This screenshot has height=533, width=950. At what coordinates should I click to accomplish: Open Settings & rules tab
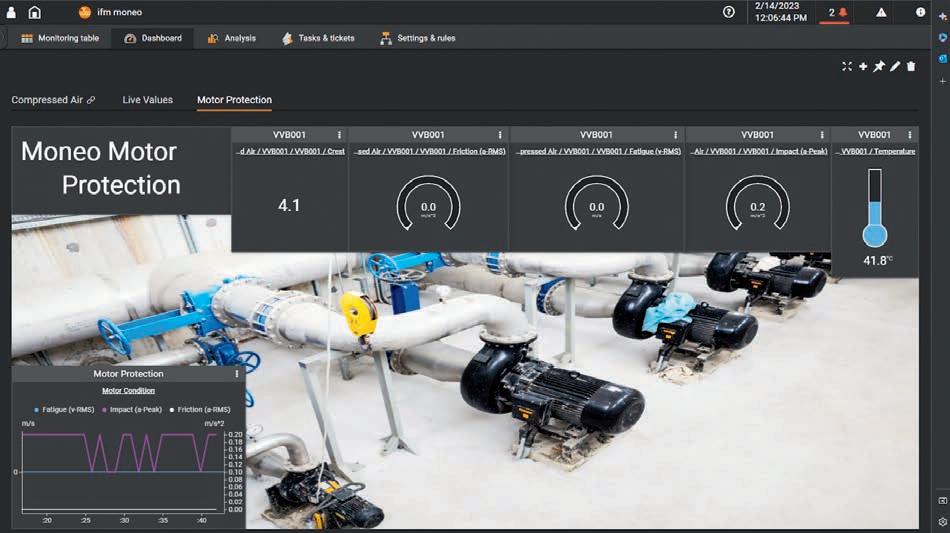pyautogui.click(x=418, y=38)
